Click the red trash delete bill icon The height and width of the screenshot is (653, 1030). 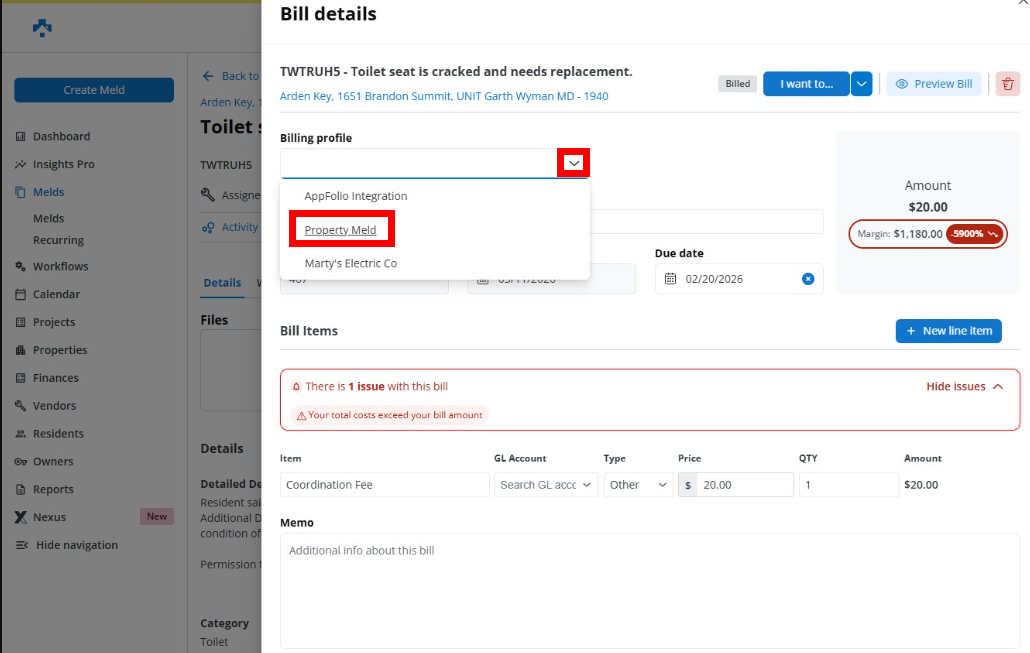coord(1008,84)
